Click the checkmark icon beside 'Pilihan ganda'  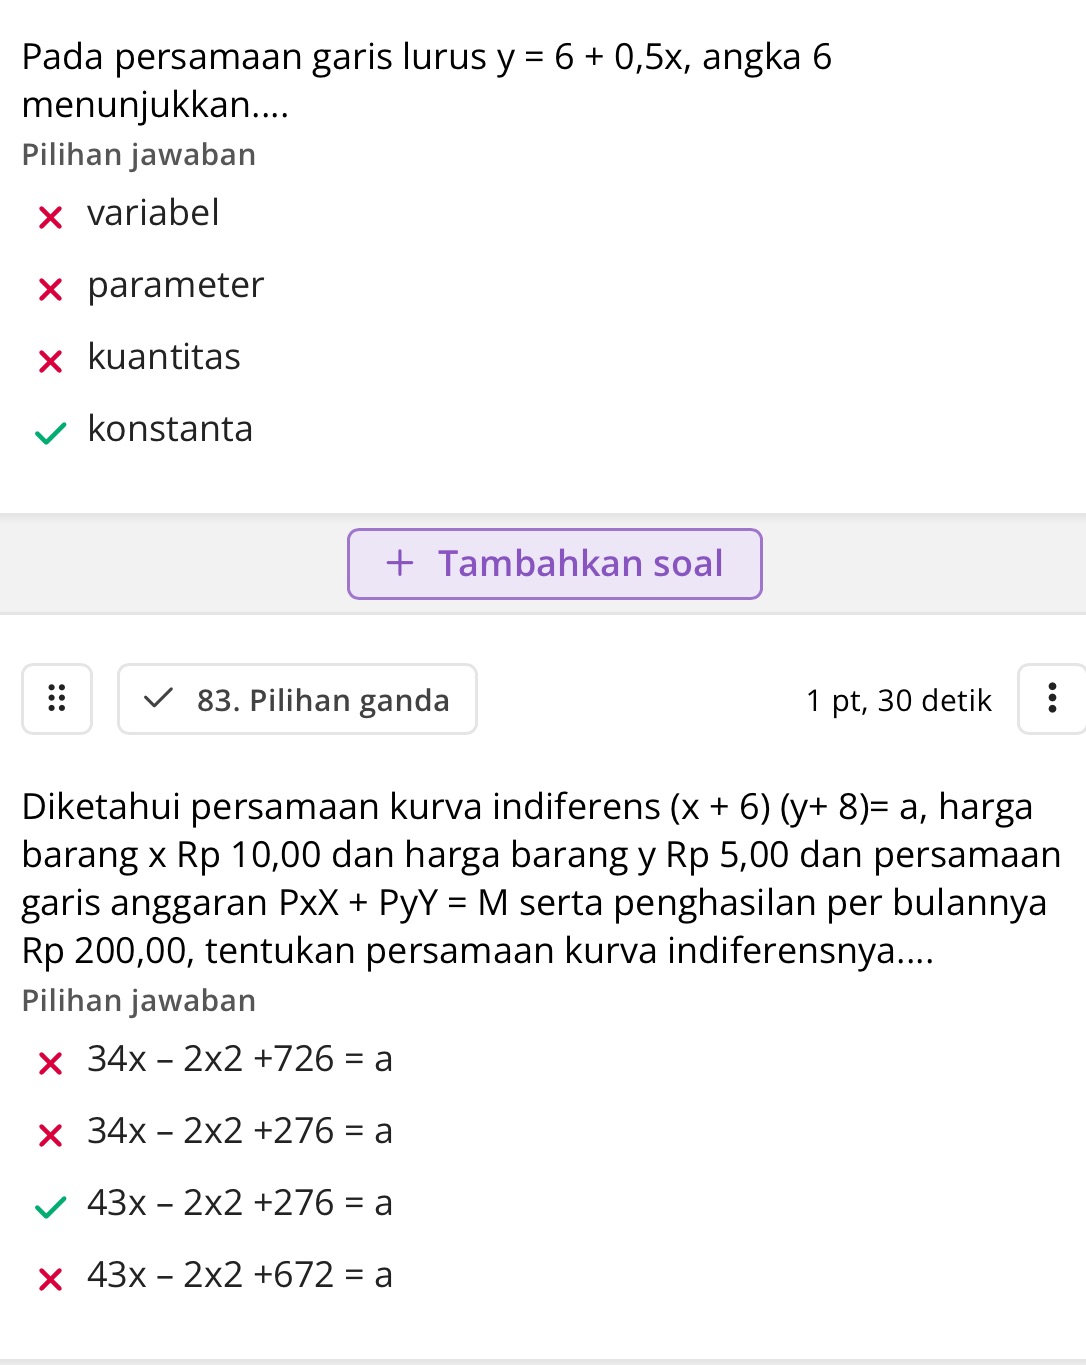[158, 699]
